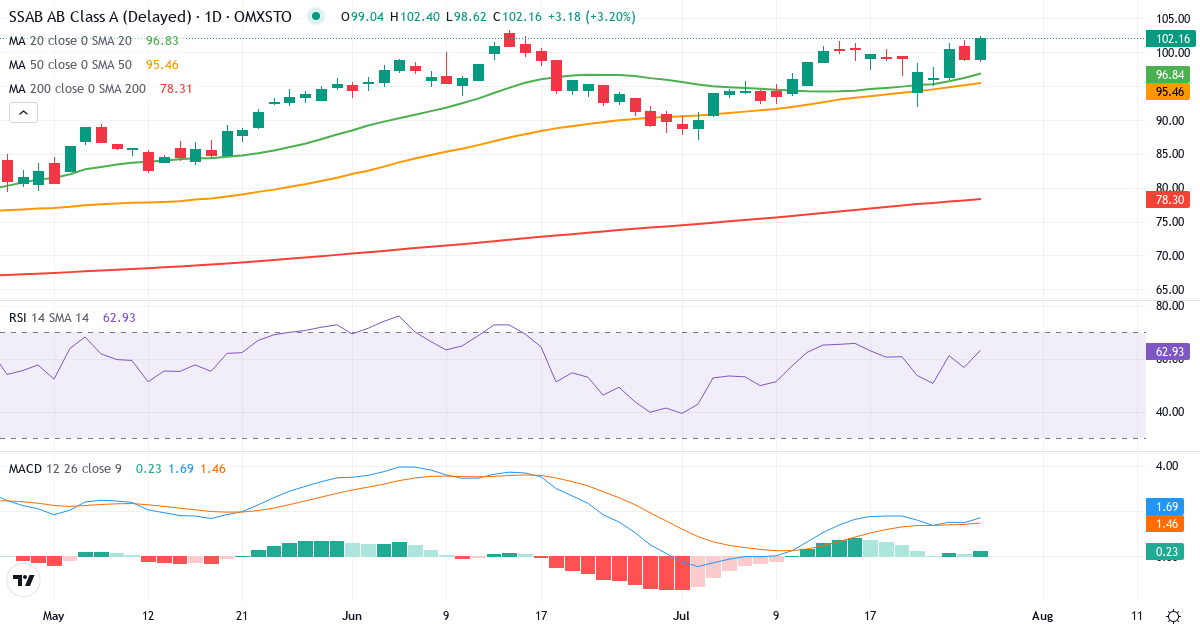Click the red 78.30 MA price tag
The width and height of the screenshot is (1200, 630).
click(x=1168, y=200)
